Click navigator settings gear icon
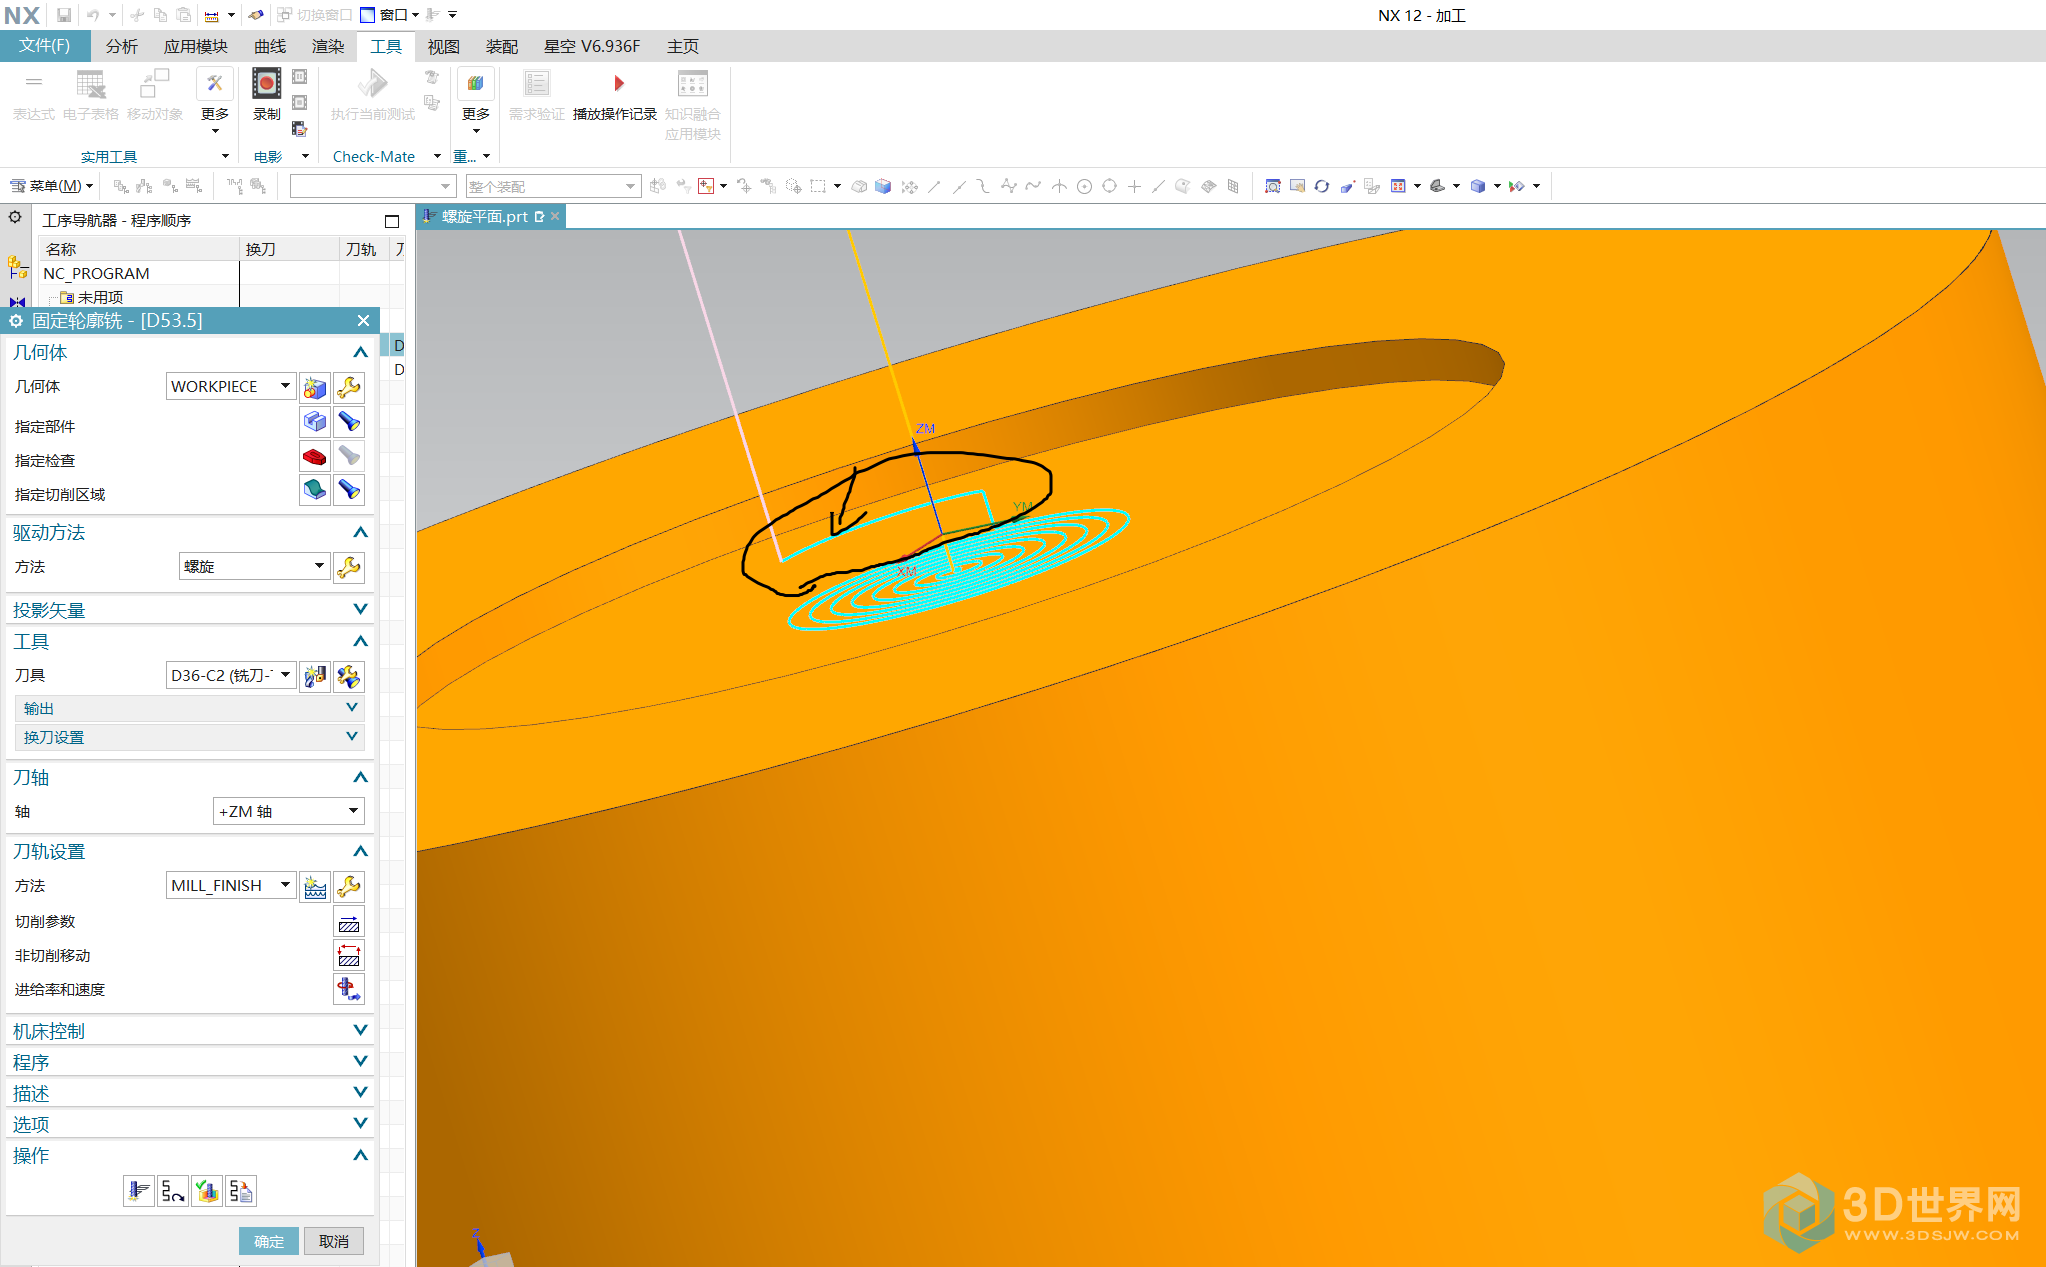 click(15, 217)
